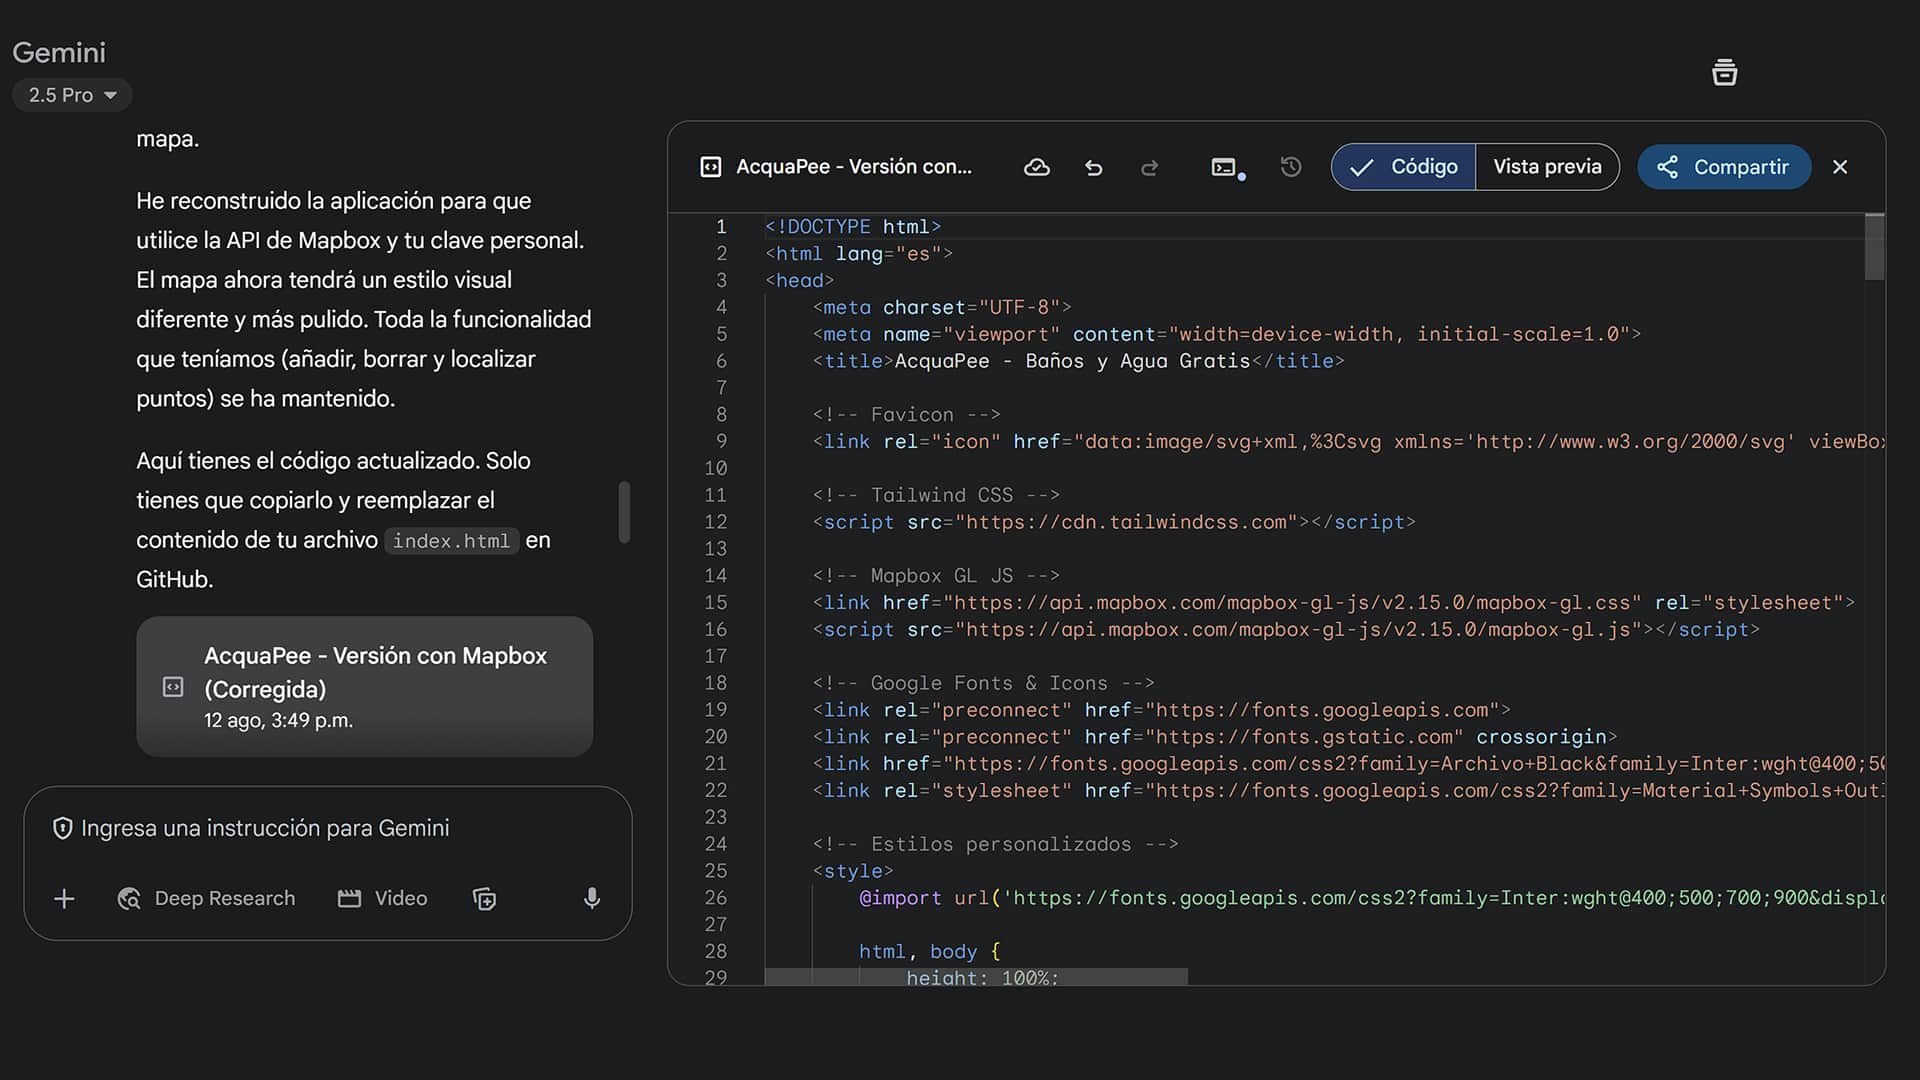1920x1080 pixels.
Task: Click the canvas tool icon in prompt bar
Action: pyautogui.click(x=484, y=899)
